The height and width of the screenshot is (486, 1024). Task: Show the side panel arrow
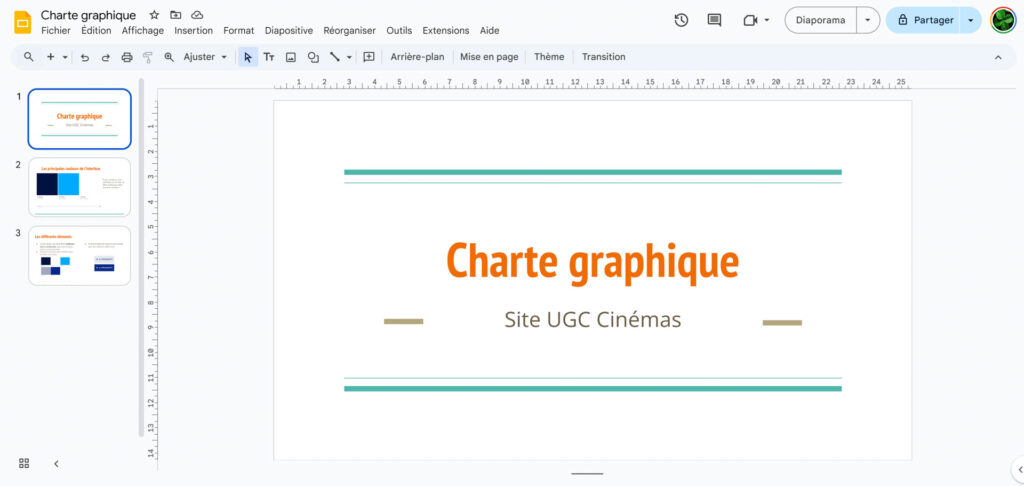(x=1019, y=469)
